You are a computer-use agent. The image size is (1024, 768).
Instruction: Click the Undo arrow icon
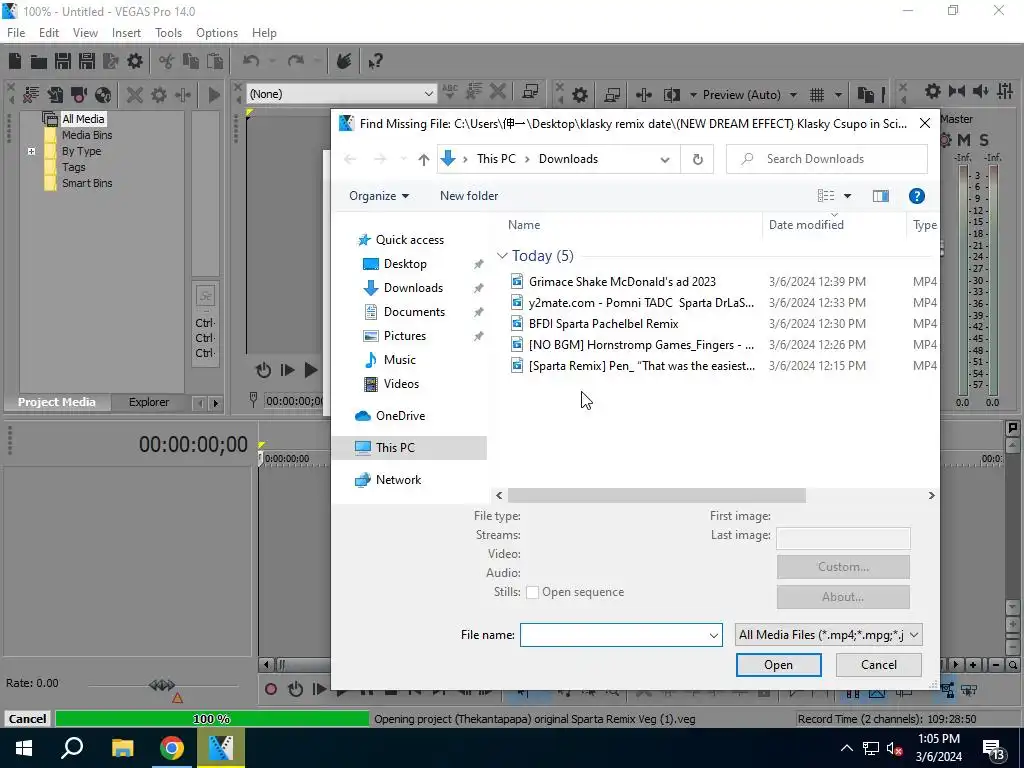(x=251, y=61)
